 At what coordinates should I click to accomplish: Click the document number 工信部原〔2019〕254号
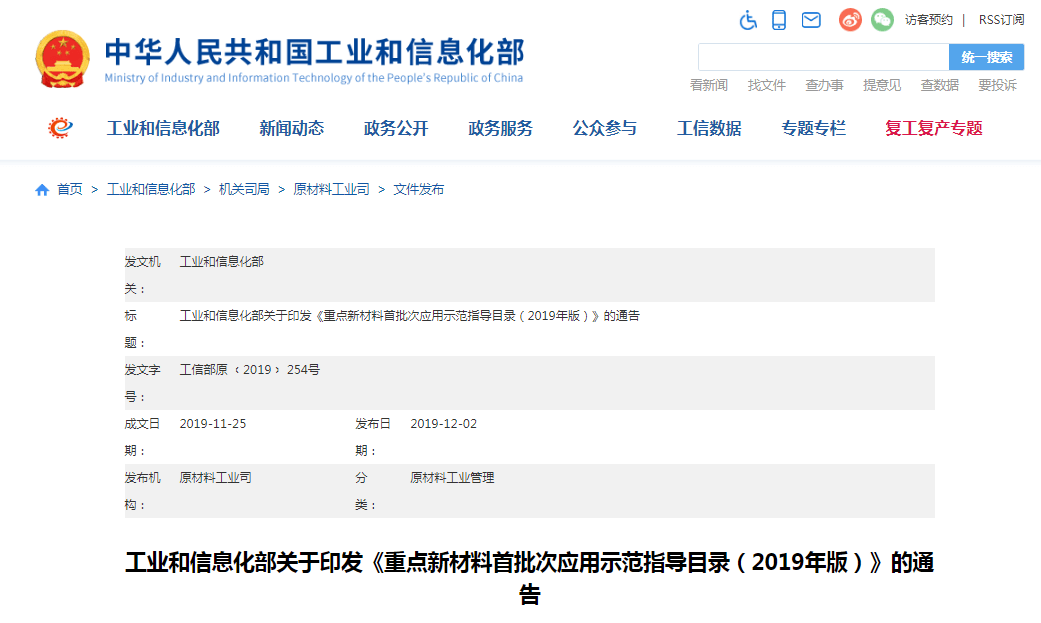tap(250, 369)
